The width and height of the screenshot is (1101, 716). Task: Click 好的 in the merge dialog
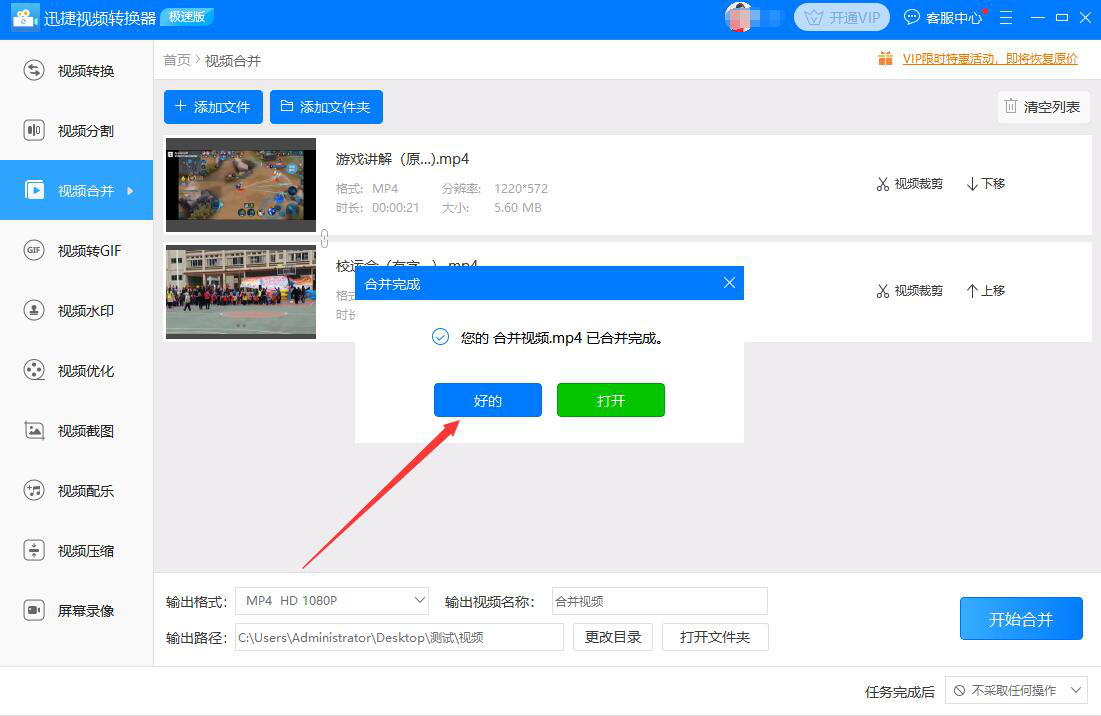[487, 400]
